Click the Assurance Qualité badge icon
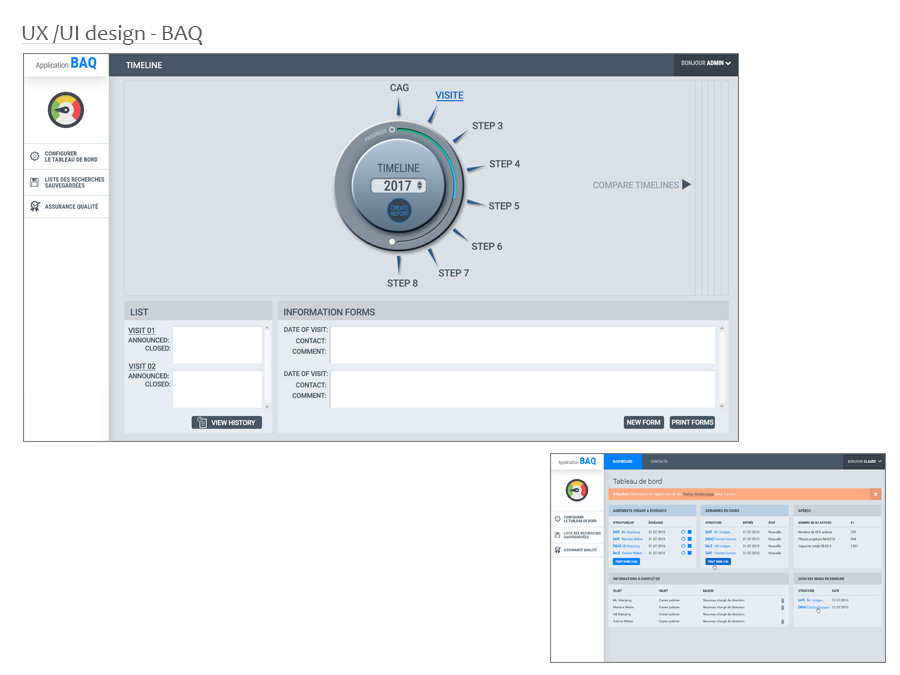The height and width of the screenshot is (675, 900). pyautogui.click(x=35, y=206)
